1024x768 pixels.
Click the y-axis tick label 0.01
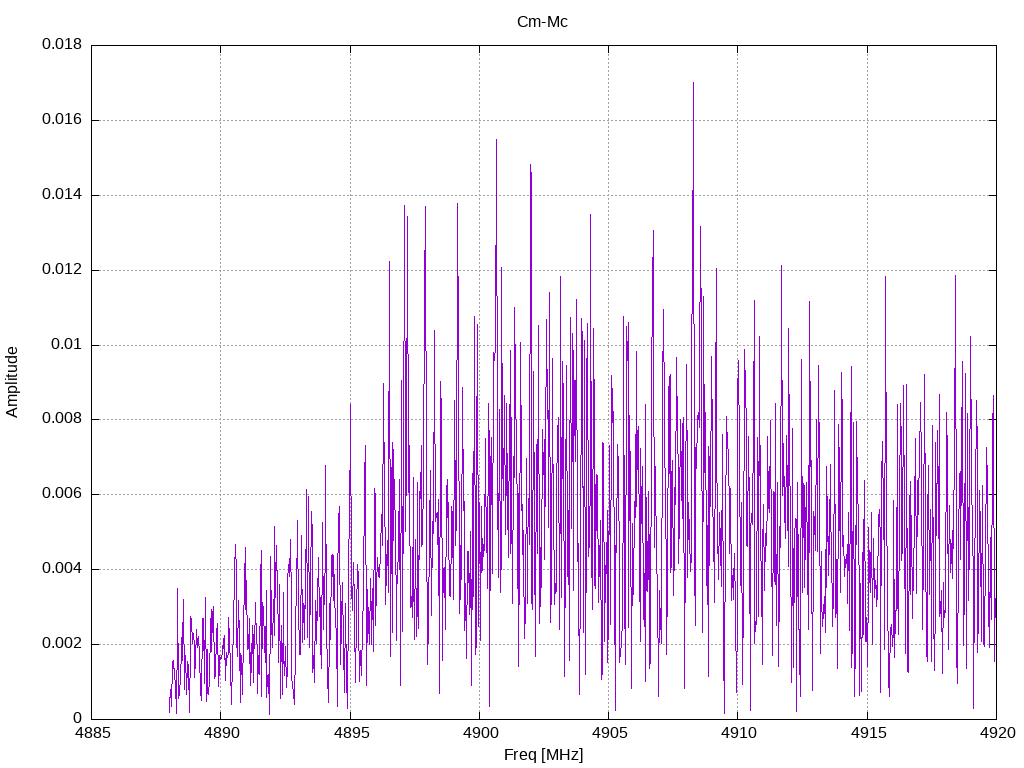pyautogui.click(x=67, y=344)
